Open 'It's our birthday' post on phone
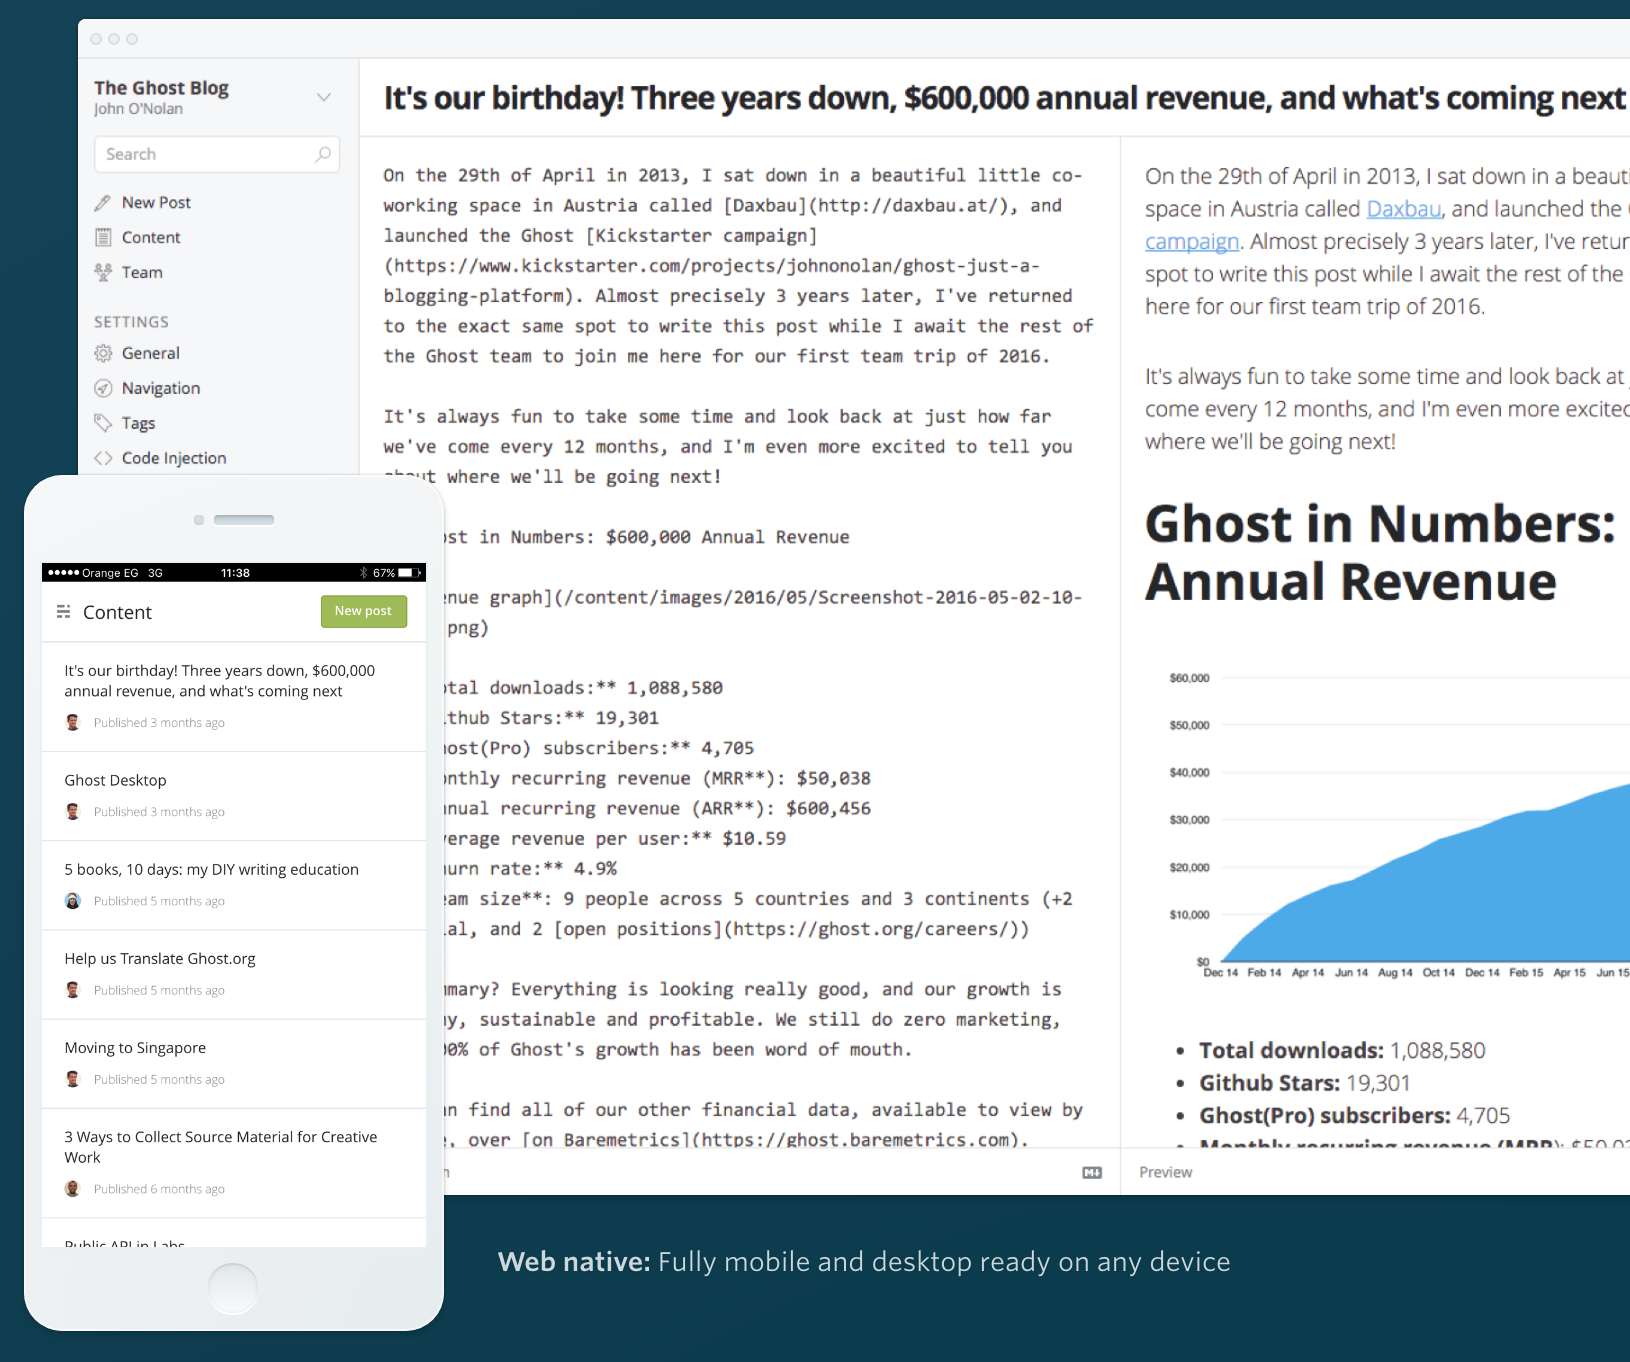1630x1362 pixels. pos(234,696)
